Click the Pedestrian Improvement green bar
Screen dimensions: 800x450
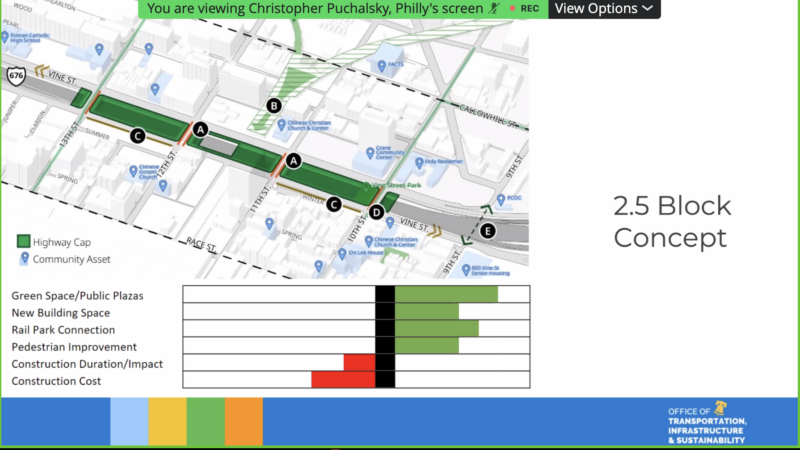click(x=427, y=345)
